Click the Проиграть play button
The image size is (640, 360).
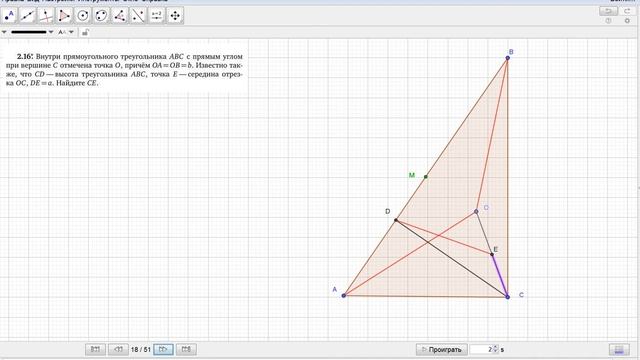tap(442, 349)
